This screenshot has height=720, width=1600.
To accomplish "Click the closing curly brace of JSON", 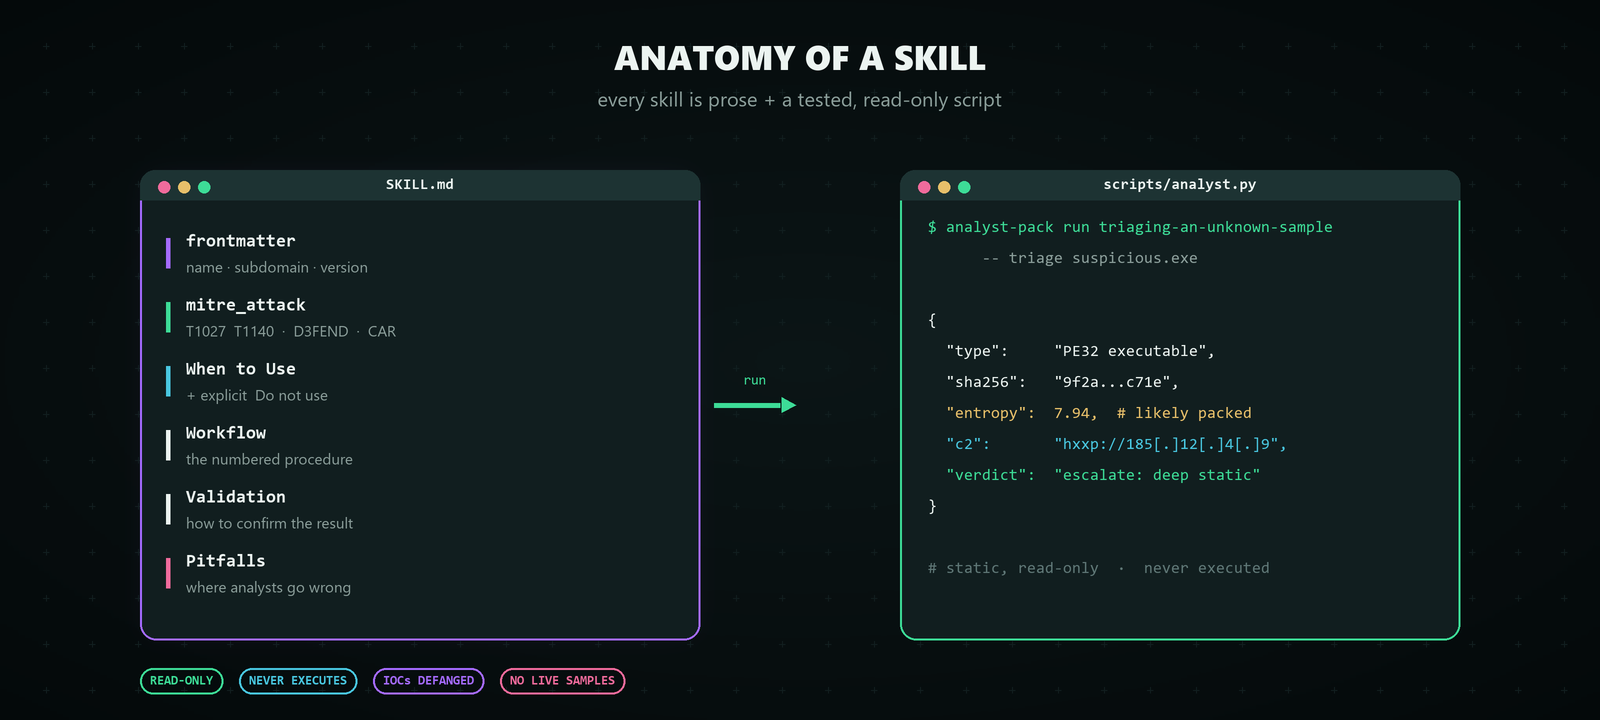I will (932, 507).
